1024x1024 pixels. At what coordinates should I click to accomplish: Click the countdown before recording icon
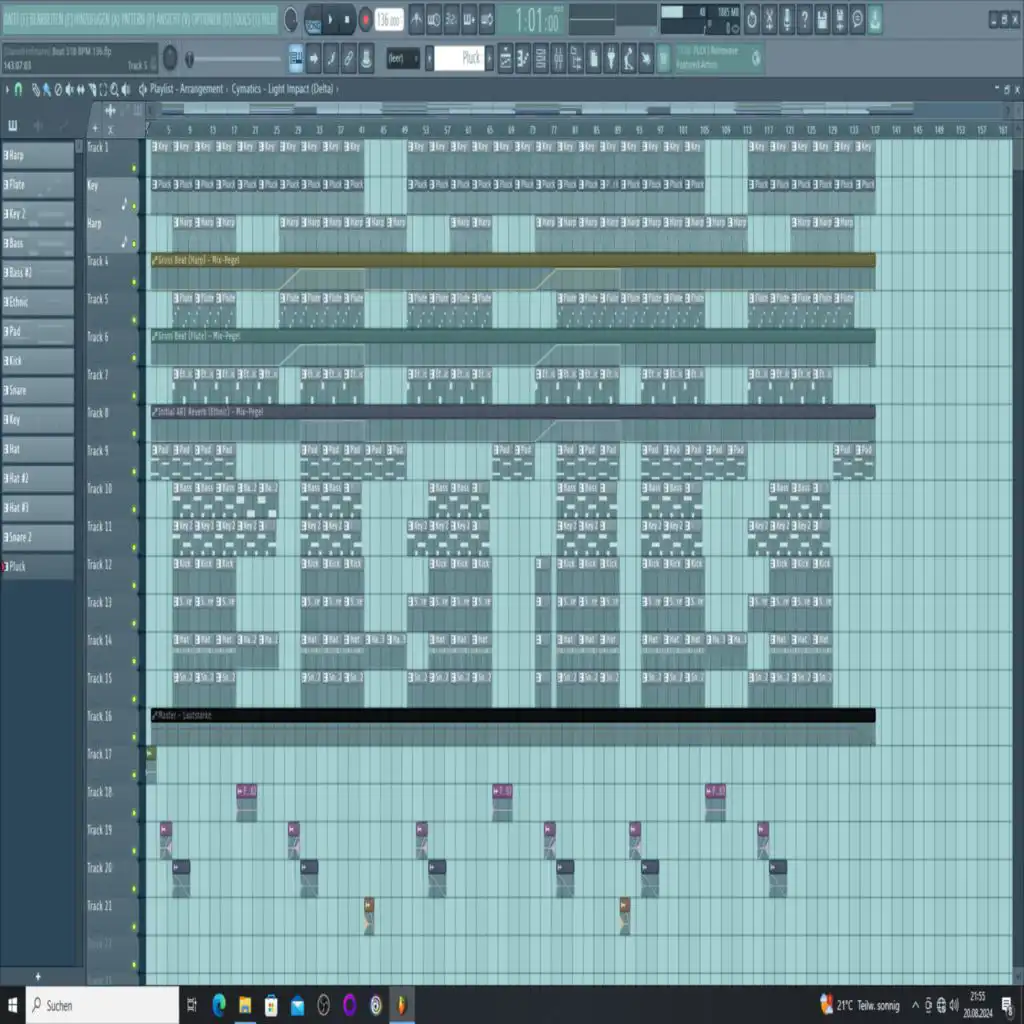coord(451,20)
